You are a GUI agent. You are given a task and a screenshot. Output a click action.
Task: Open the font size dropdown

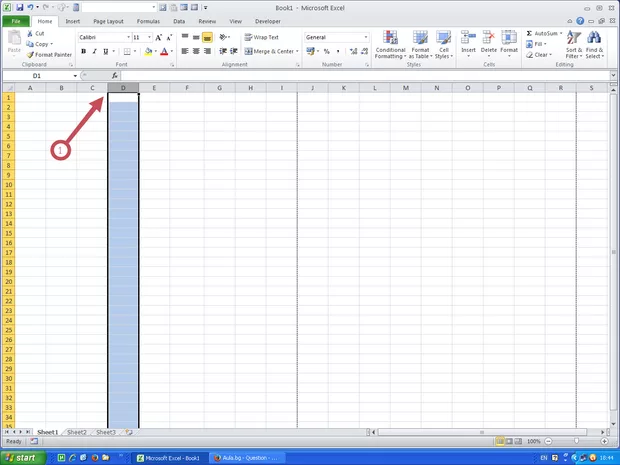click(149, 37)
